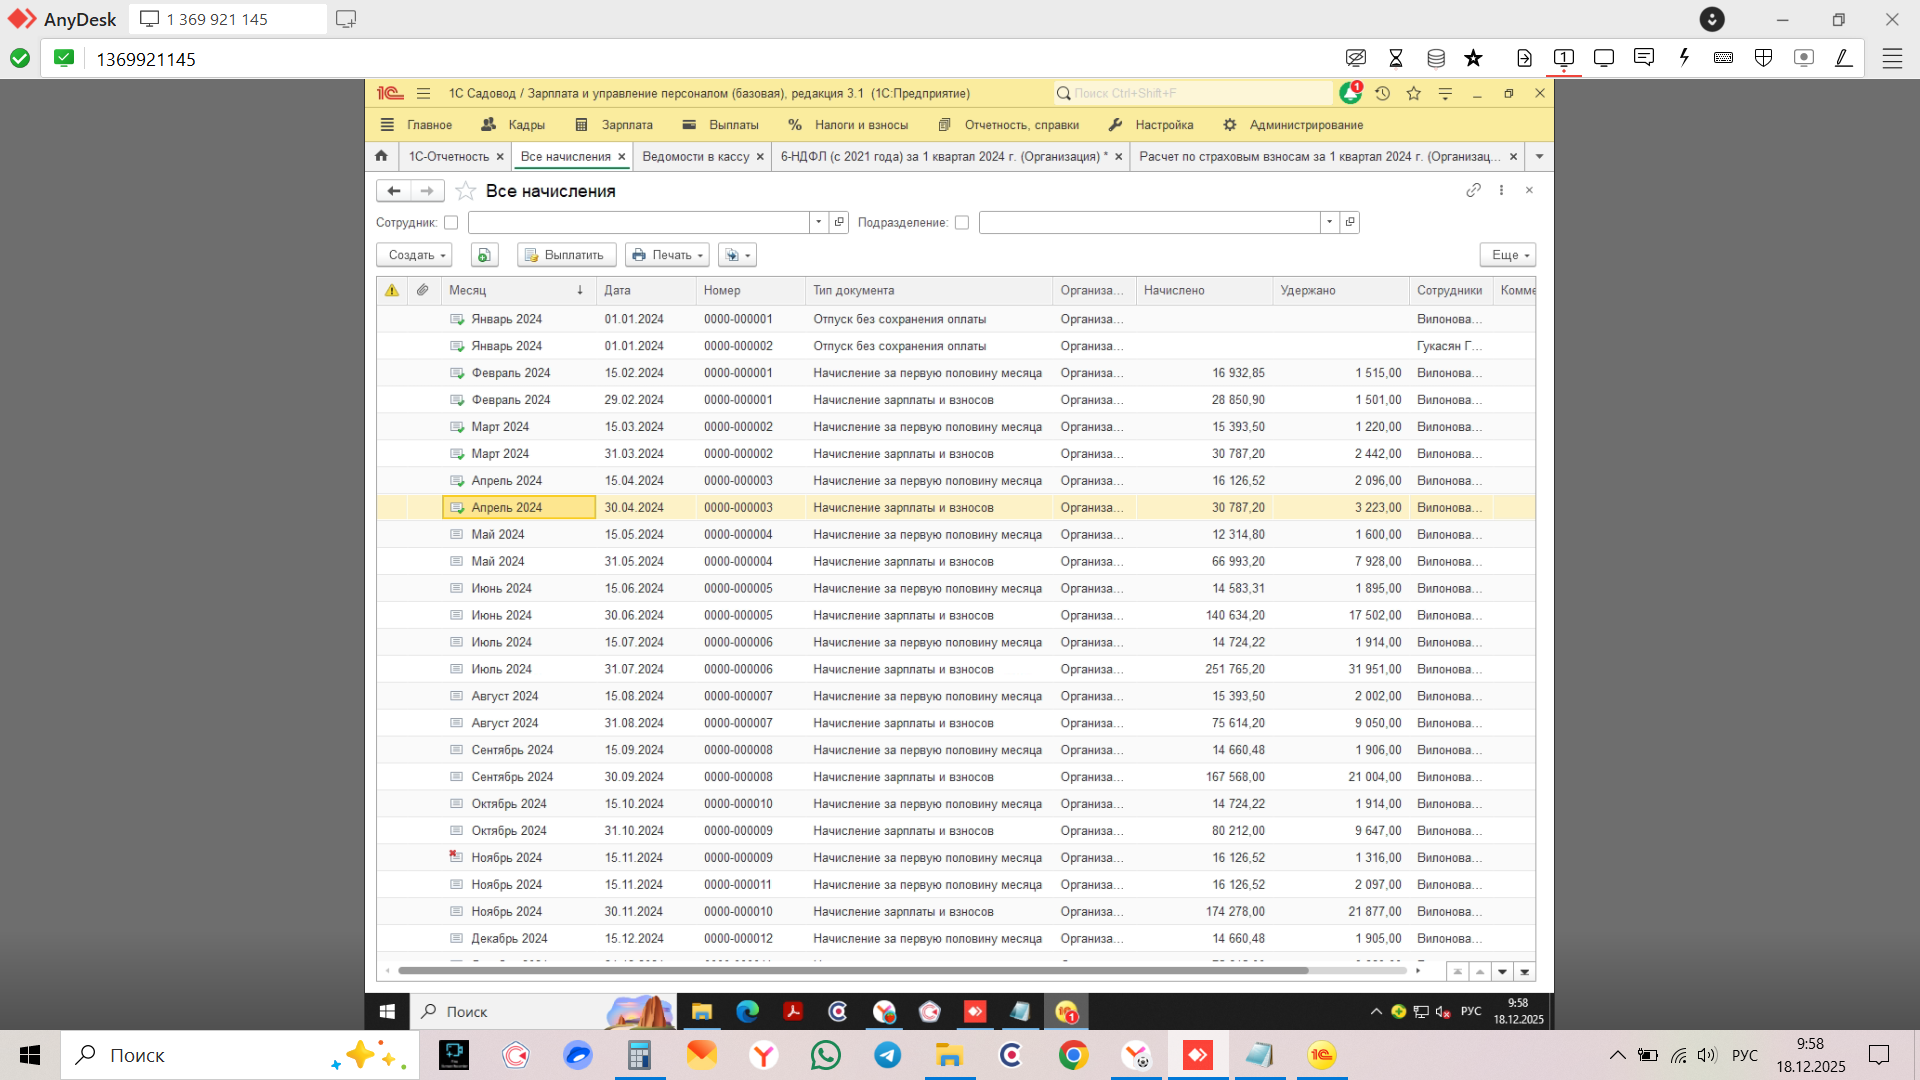The height and width of the screenshot is (1080, 1920).
Task: Click the favorites star beside Все начисления
Action: pos(465,191)
